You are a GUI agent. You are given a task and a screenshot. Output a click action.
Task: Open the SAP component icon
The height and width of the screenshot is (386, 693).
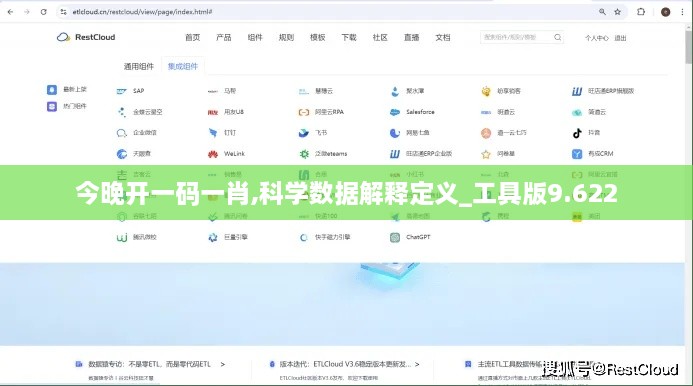click(x=122, y=91)
